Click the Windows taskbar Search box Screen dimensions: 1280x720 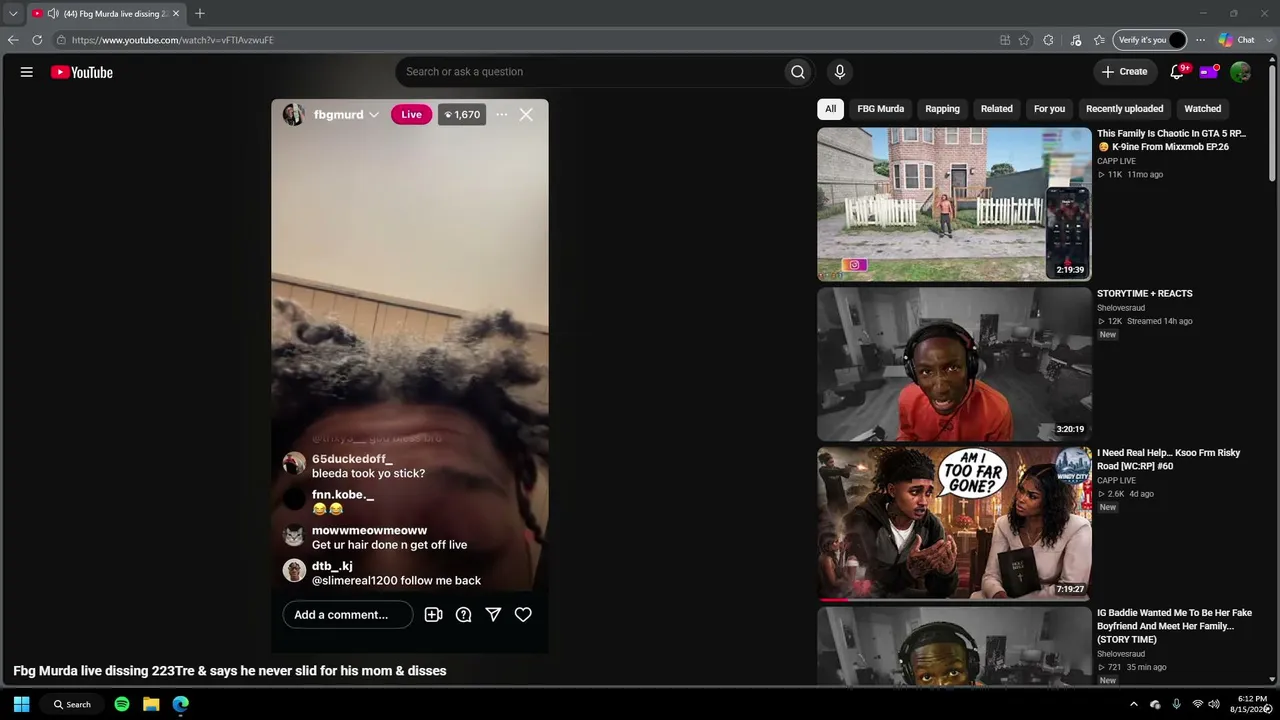74,705
